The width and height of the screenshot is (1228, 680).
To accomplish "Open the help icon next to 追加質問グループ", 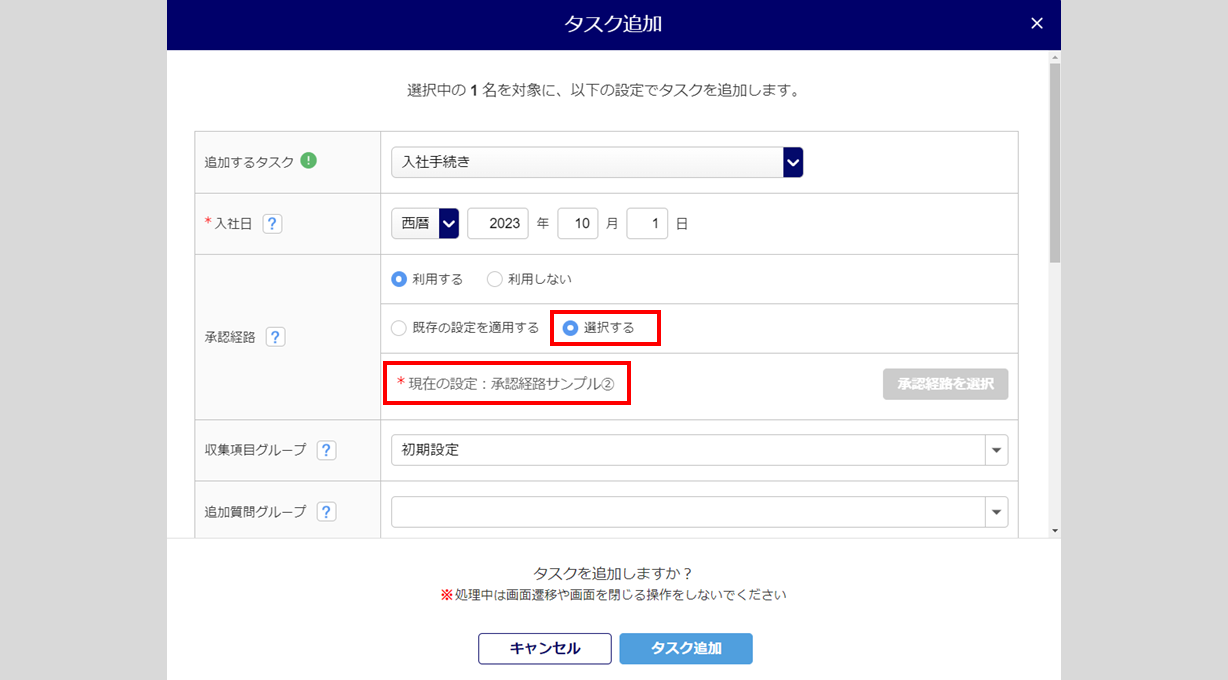I will click(326, 512).
